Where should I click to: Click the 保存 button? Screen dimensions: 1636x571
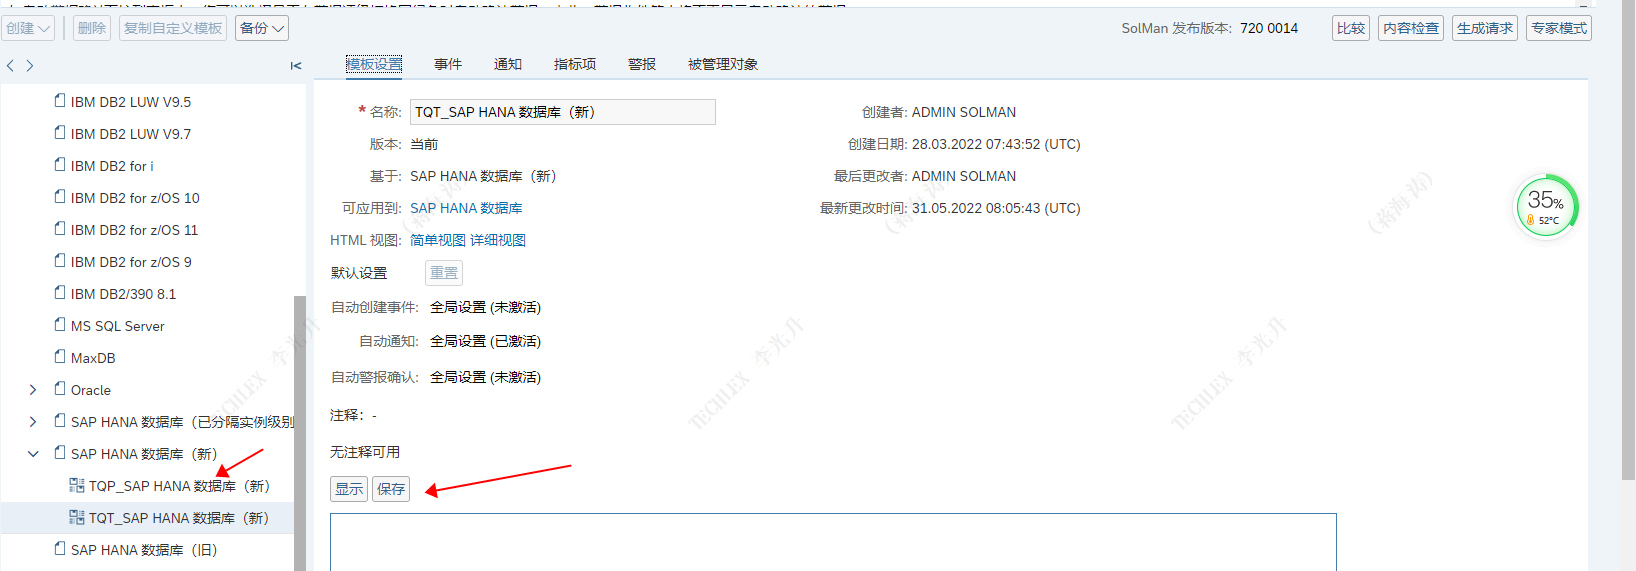point(391,489)
